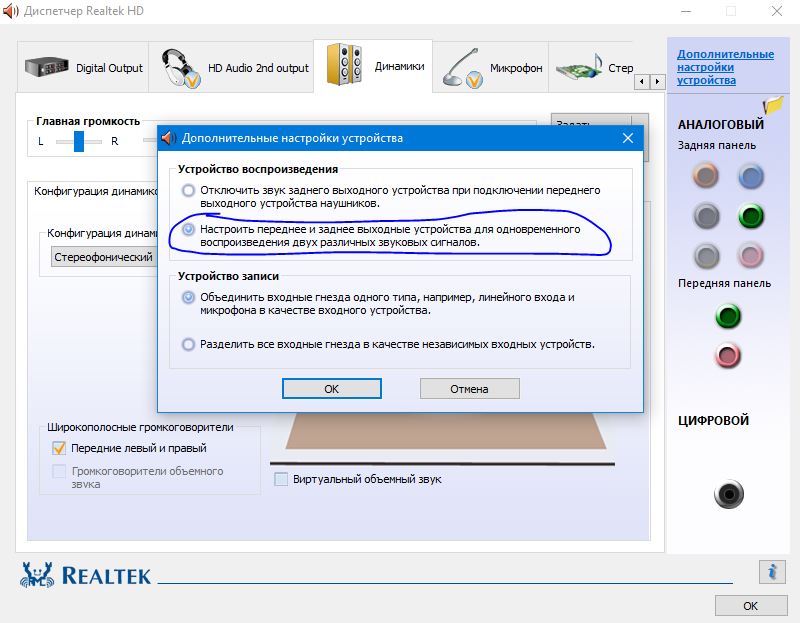Click 'Устройство воспроизведения' group label
This screenshot has width=800, height=623.
coord(258,169)
